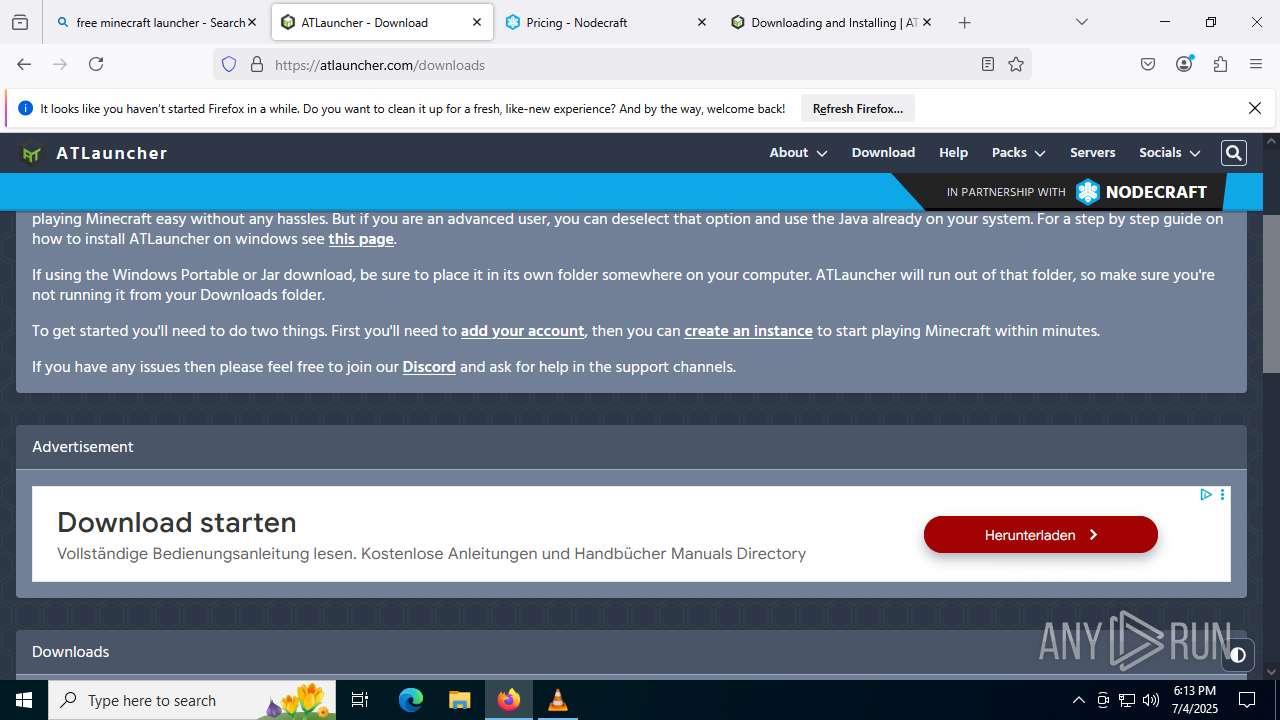Screen dimensions: 1280x720
Task: Expand the About dropdown menu
Action: 798,153
